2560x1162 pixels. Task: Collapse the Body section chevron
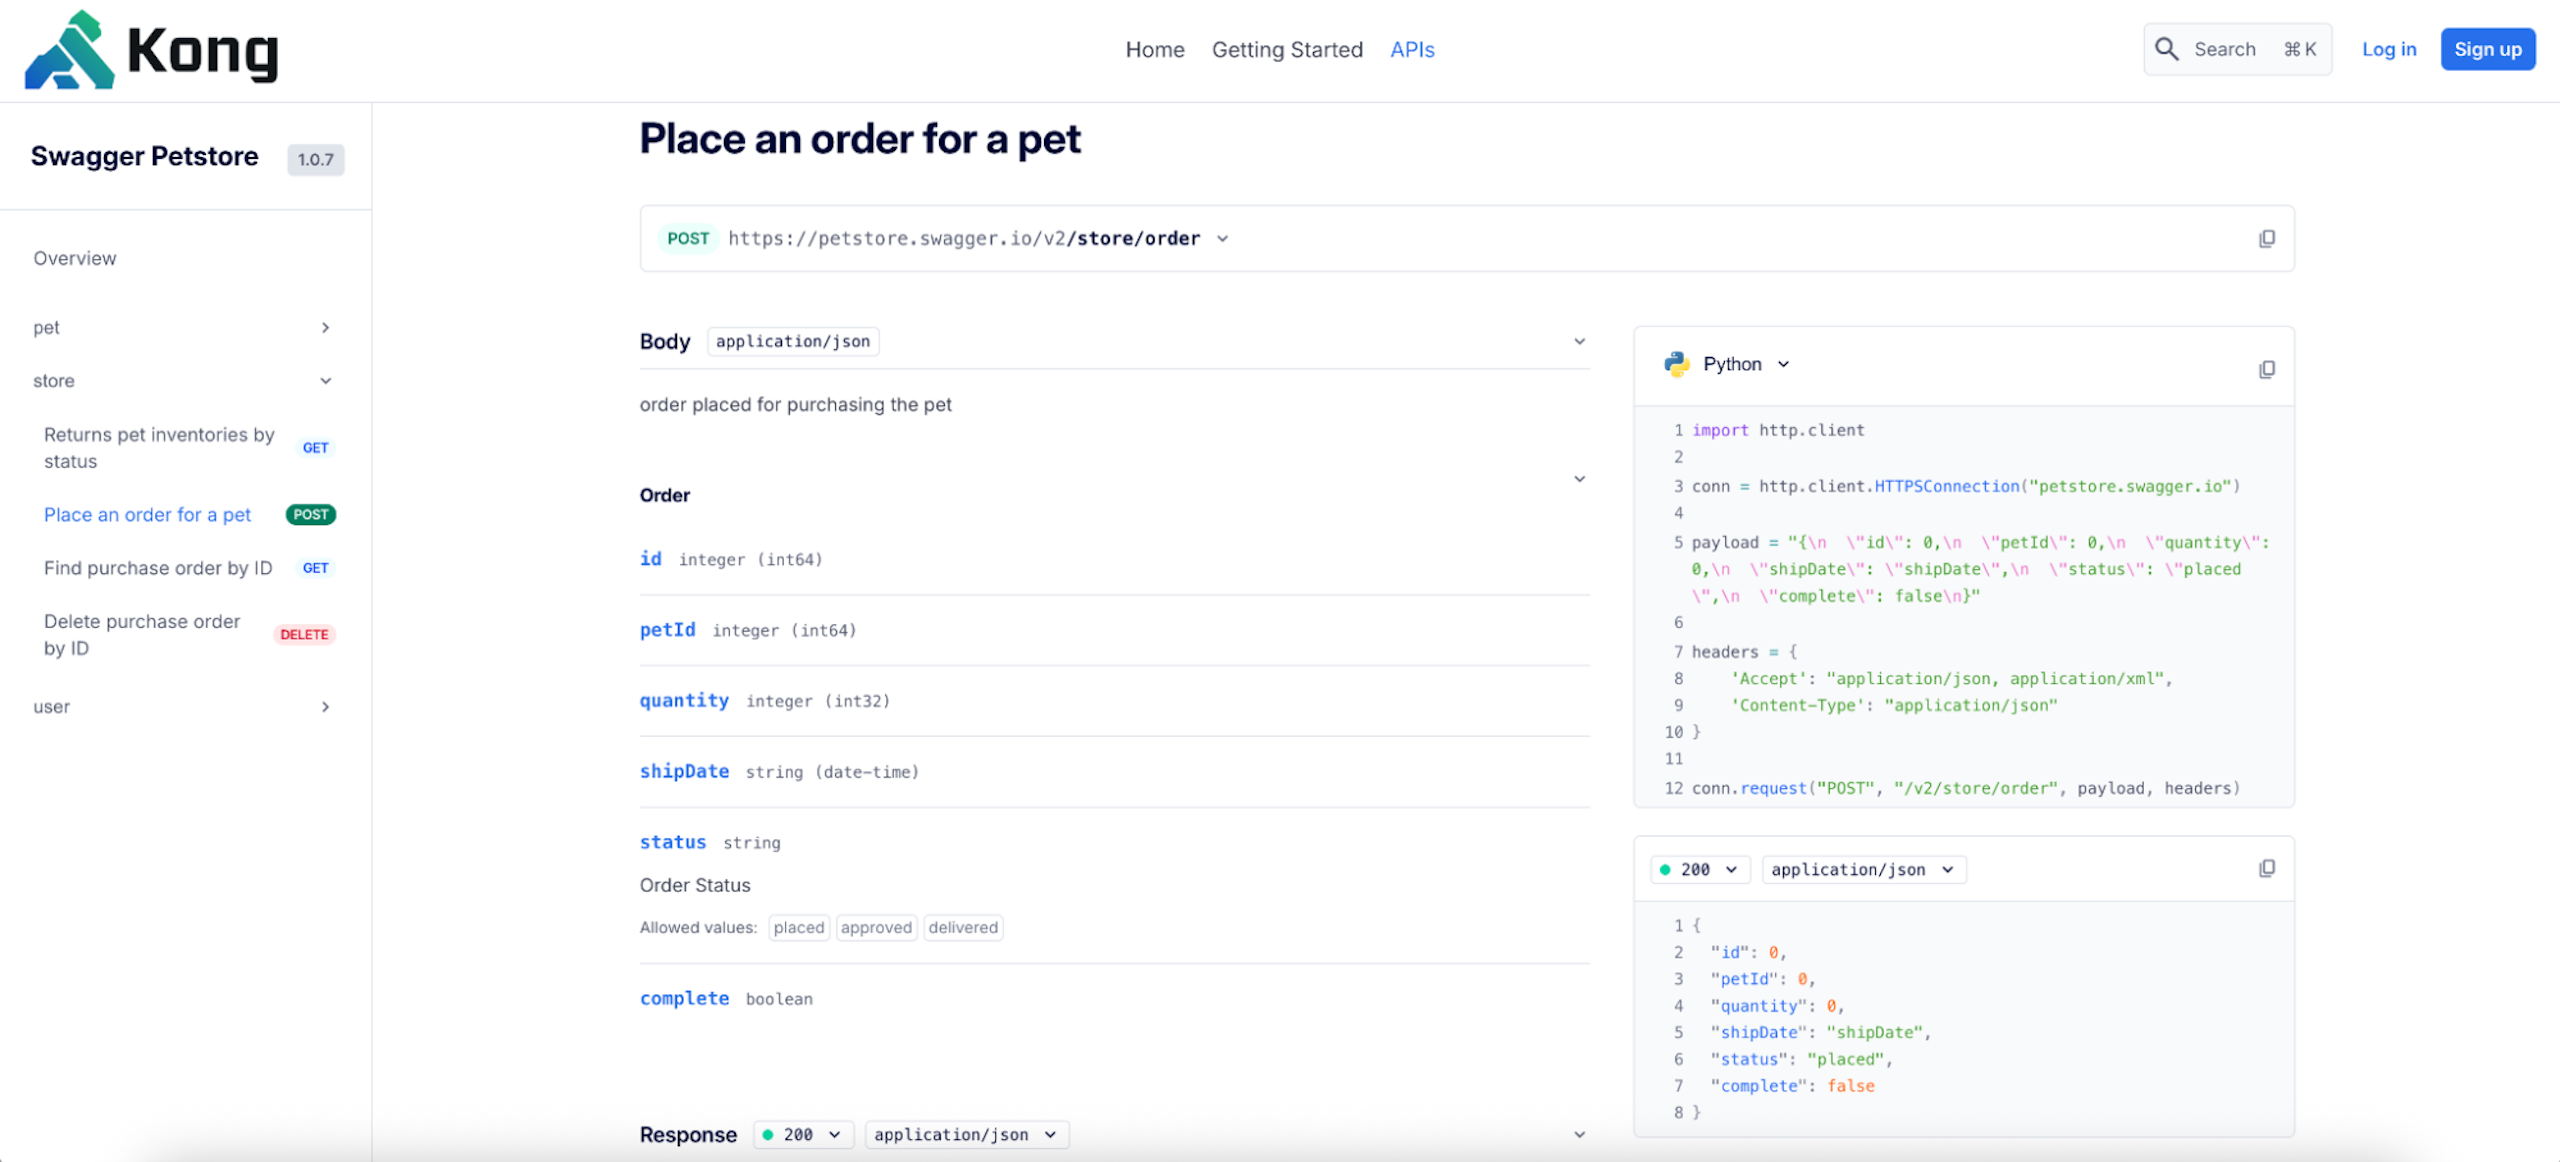tap(1579, 341)
